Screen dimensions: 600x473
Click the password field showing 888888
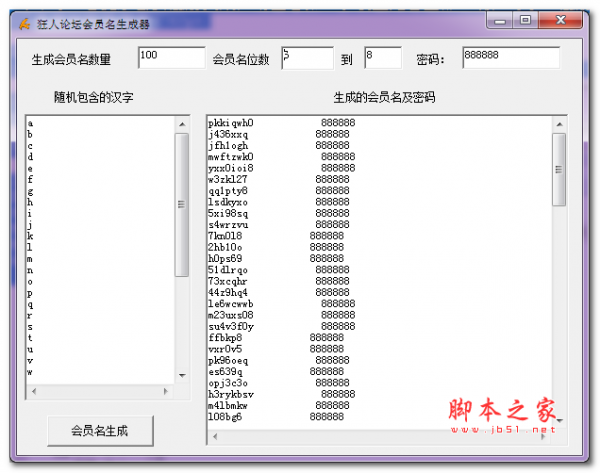point(511,58)
